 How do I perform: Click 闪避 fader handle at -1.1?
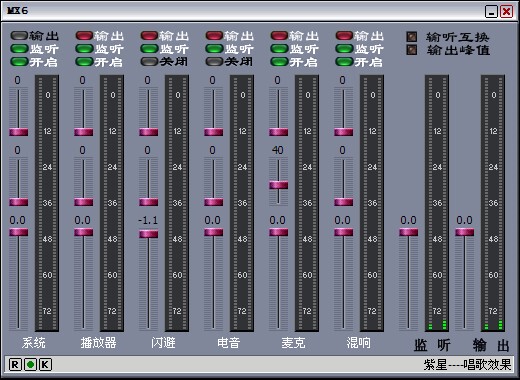[149, 234]
